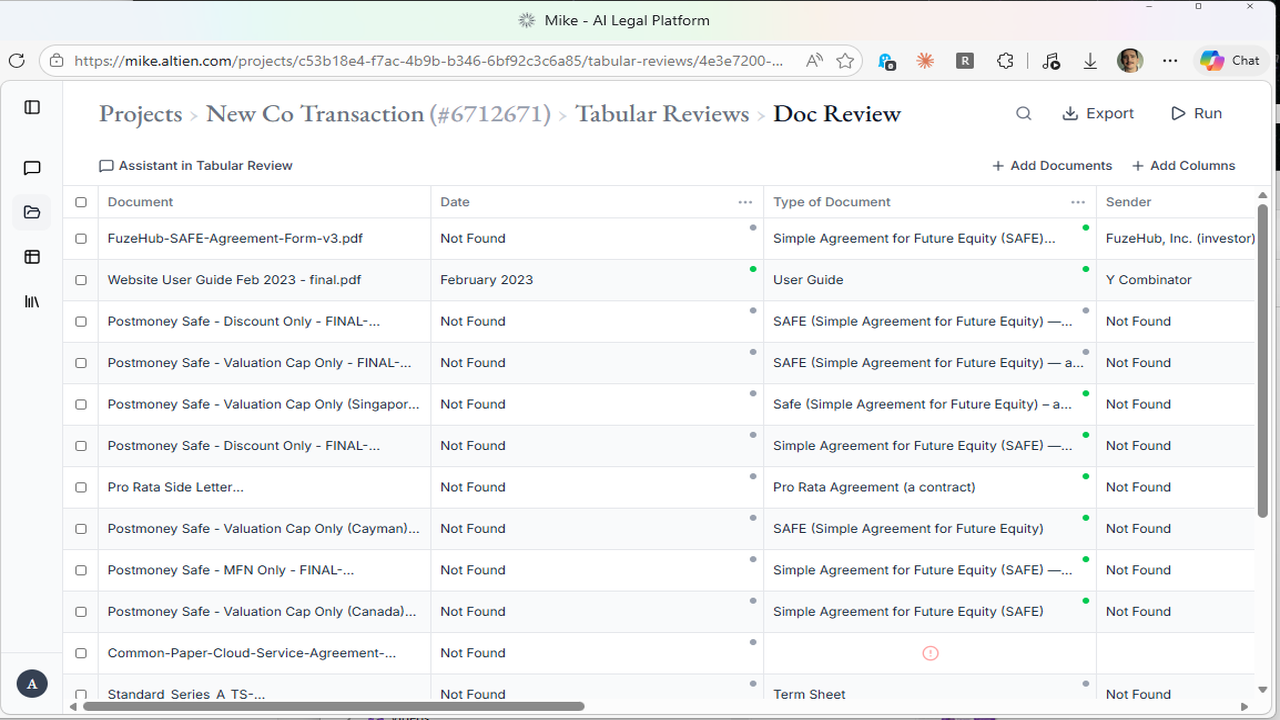Select the Valuation Cap Only (Cayman) row checkbox

[81, 529]
